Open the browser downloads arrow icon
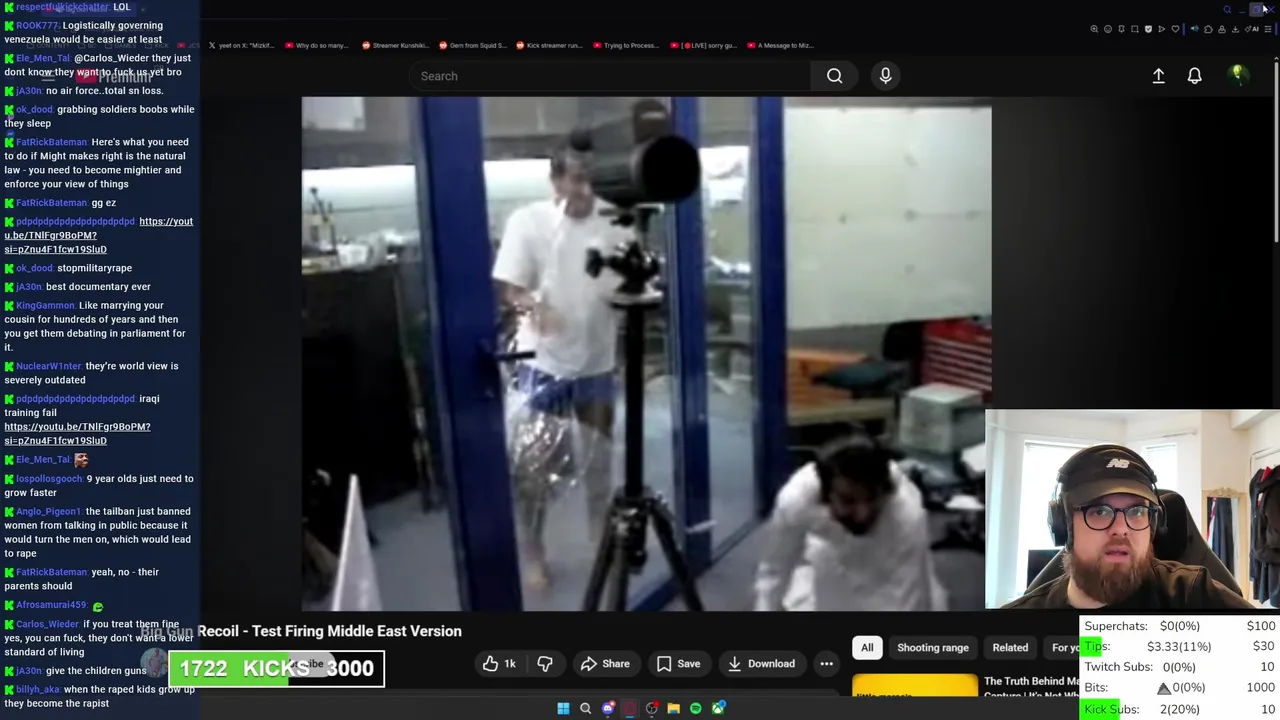 [1235, 29]
